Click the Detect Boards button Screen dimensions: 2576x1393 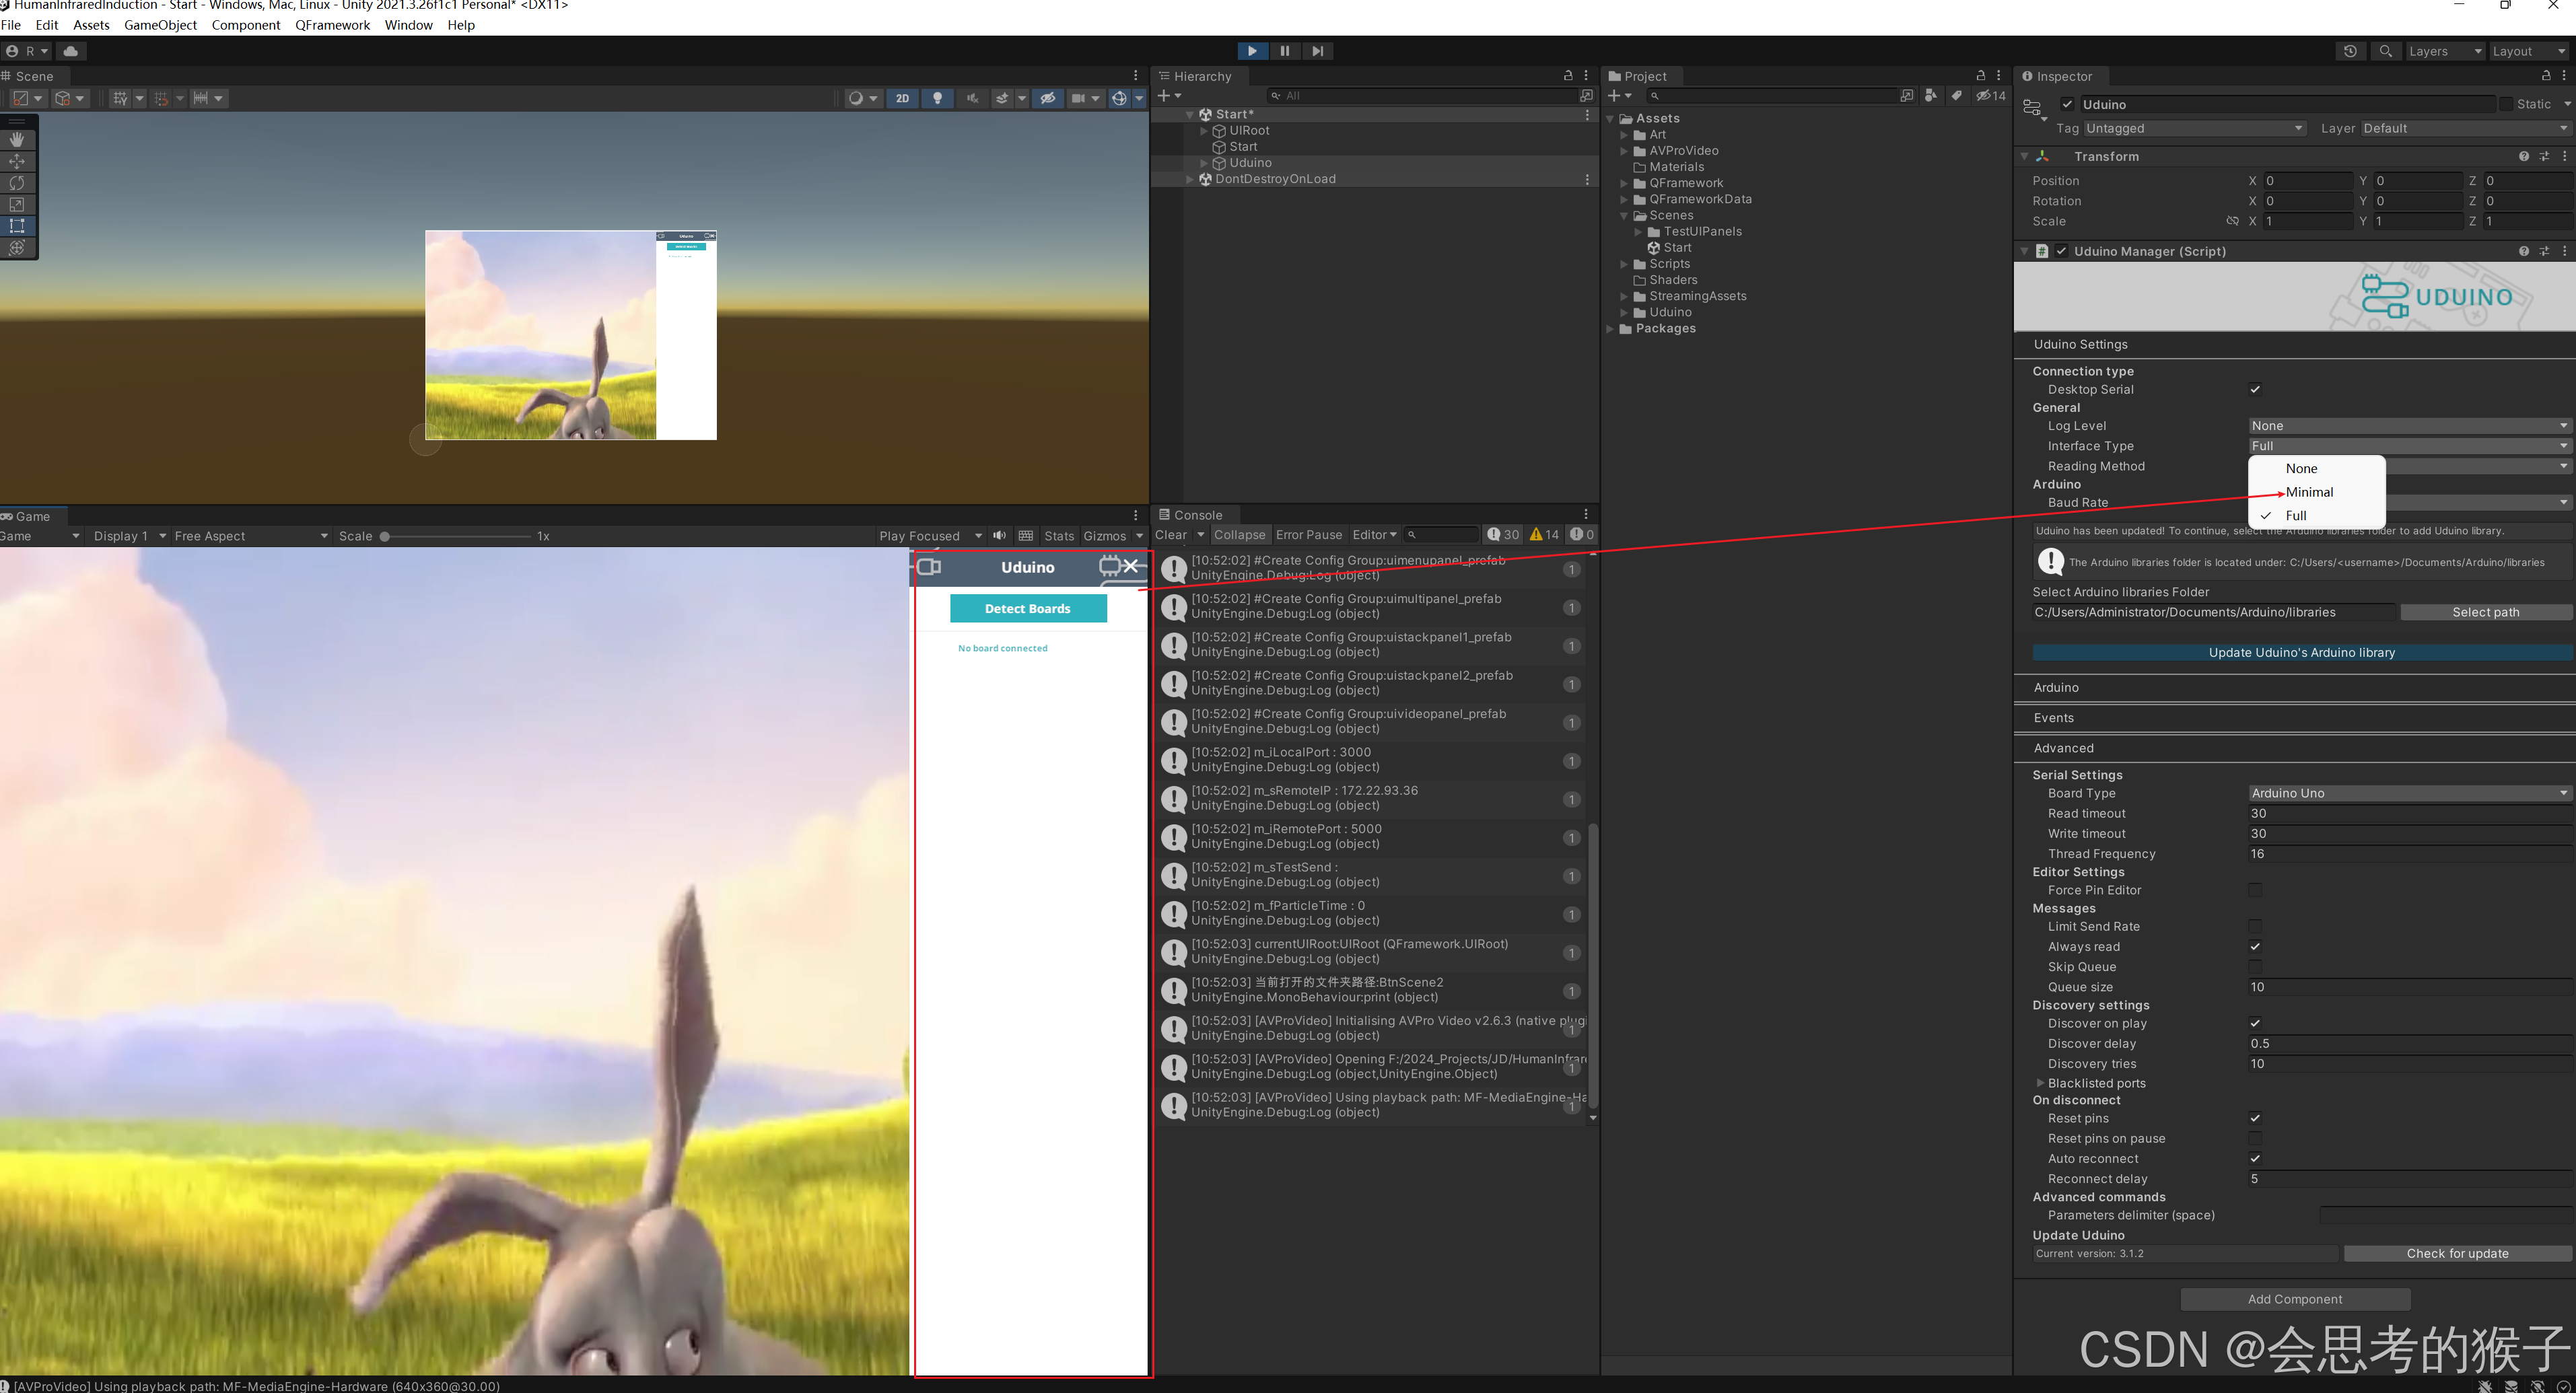pyautogui.click(x=1028, y=607)
